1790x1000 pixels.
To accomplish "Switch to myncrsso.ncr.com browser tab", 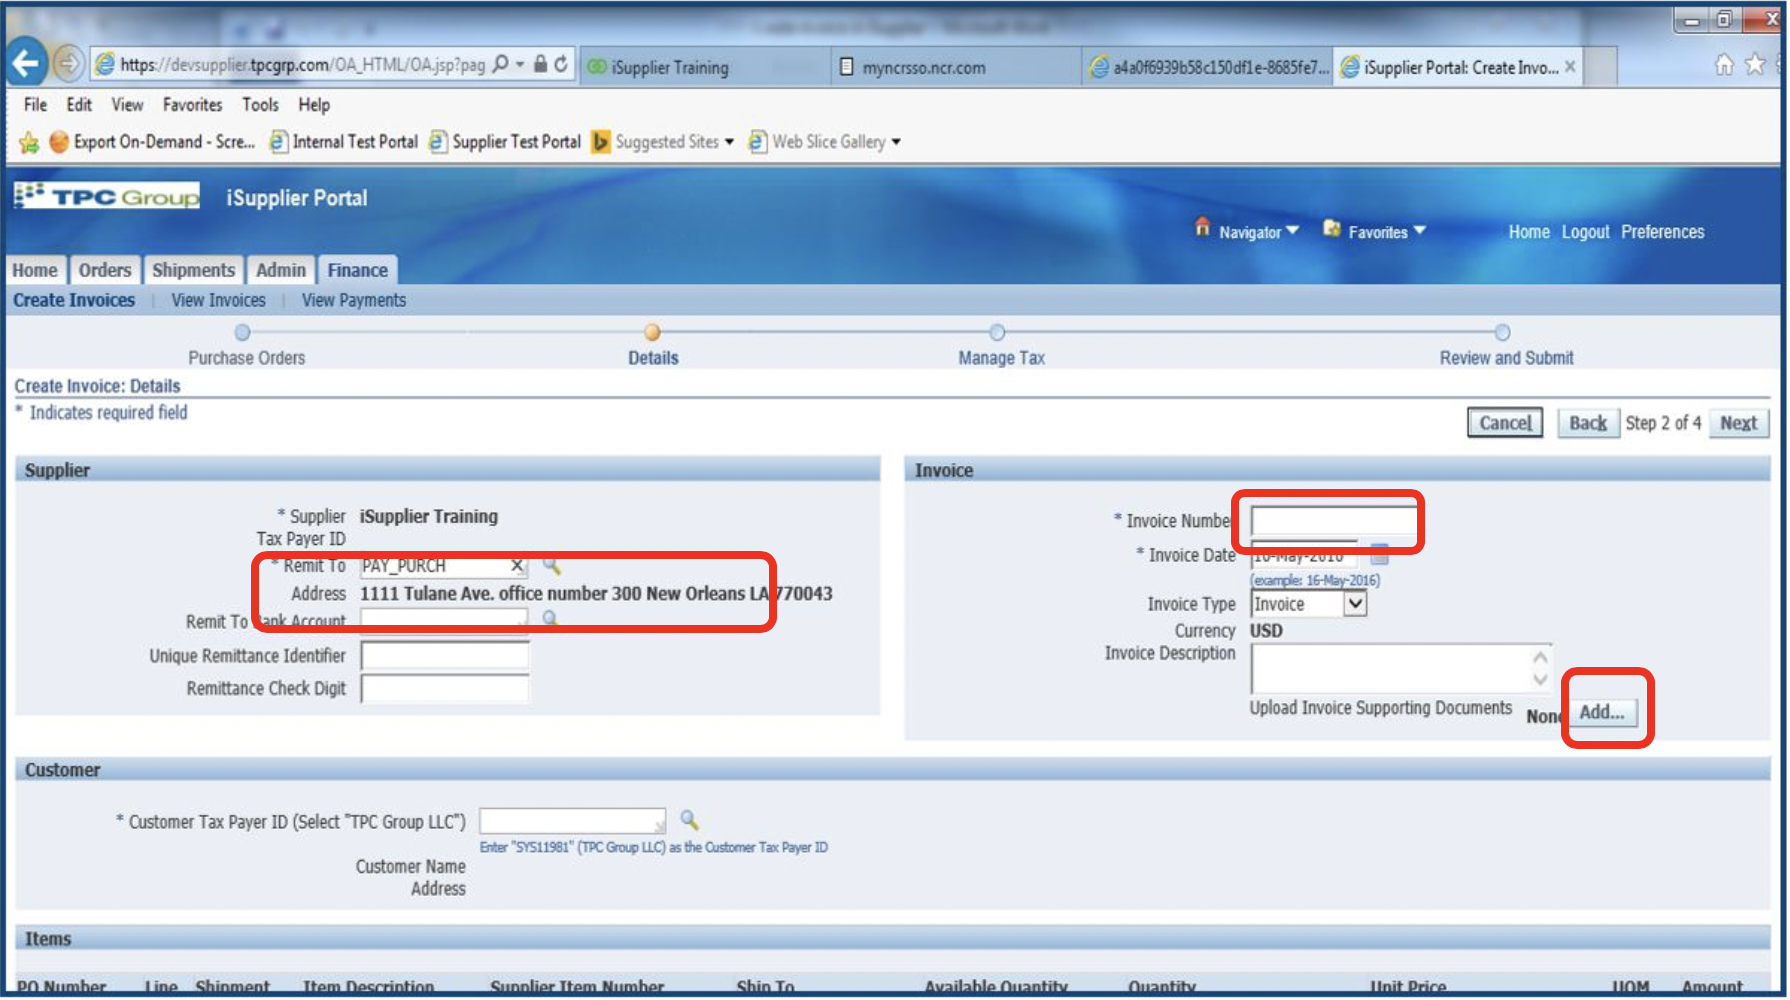I will coord(956,67).
